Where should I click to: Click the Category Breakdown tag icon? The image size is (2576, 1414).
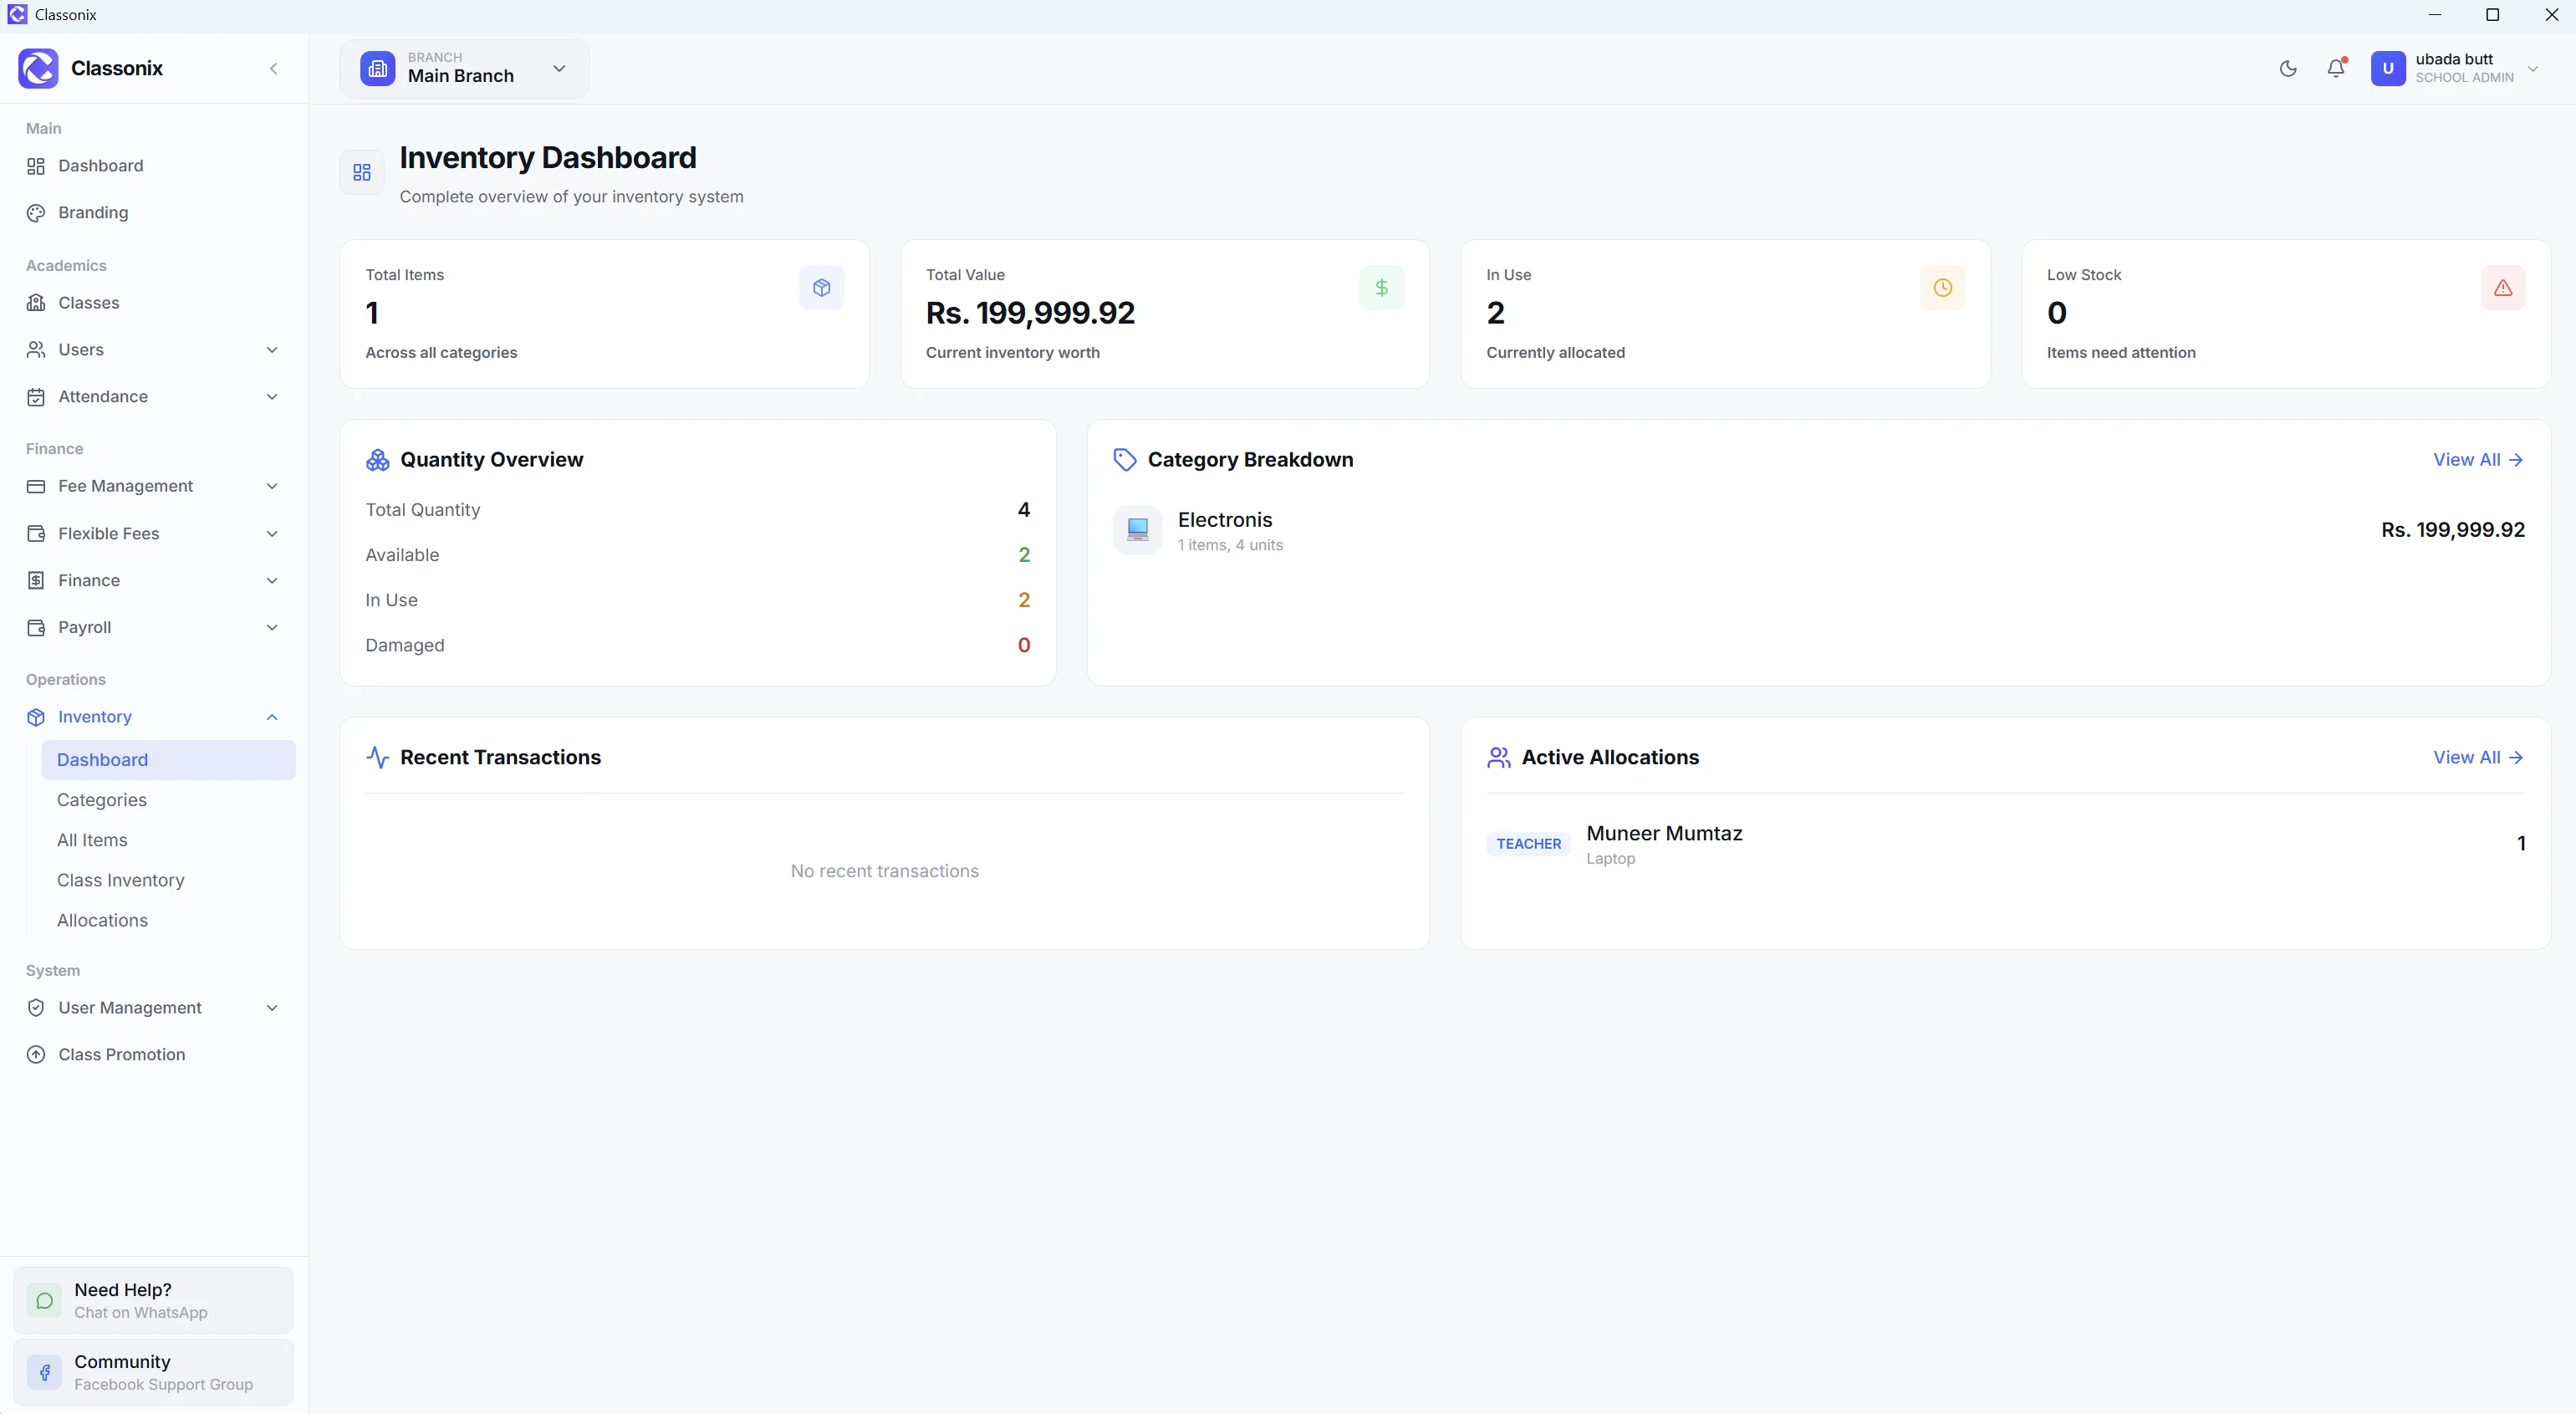point(1125,460)
